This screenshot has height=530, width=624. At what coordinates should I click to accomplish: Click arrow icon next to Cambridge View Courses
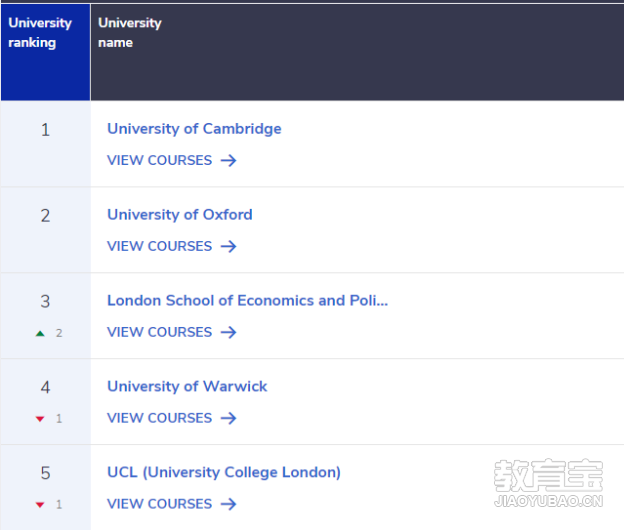pos(229,160)
